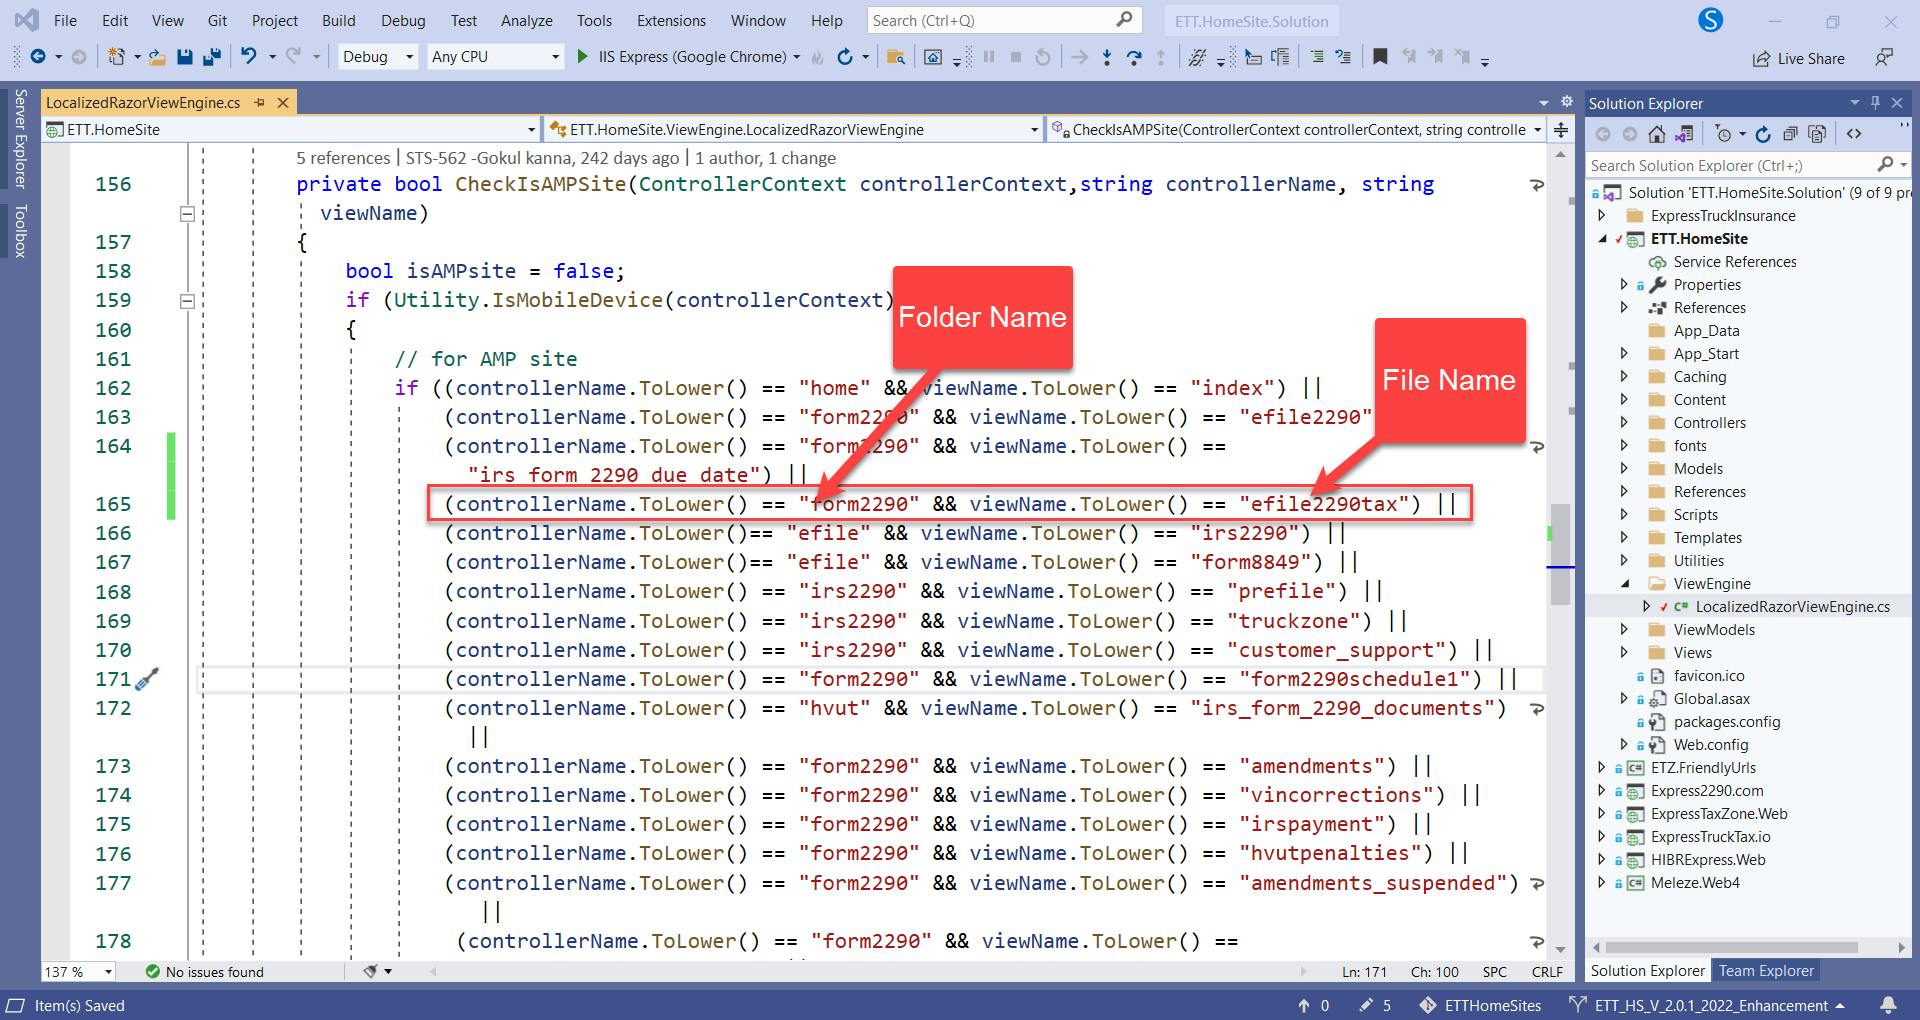
Task: Start IIS Express with the green play button
Action: coord(583,57)
